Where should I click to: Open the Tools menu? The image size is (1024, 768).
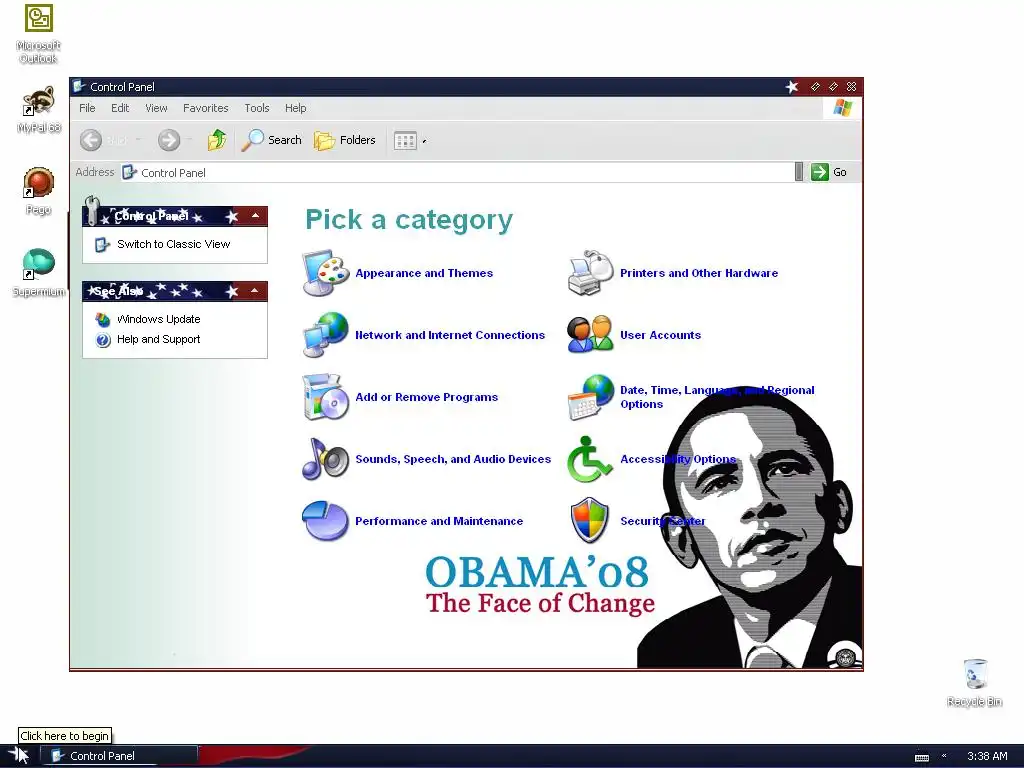257,108
